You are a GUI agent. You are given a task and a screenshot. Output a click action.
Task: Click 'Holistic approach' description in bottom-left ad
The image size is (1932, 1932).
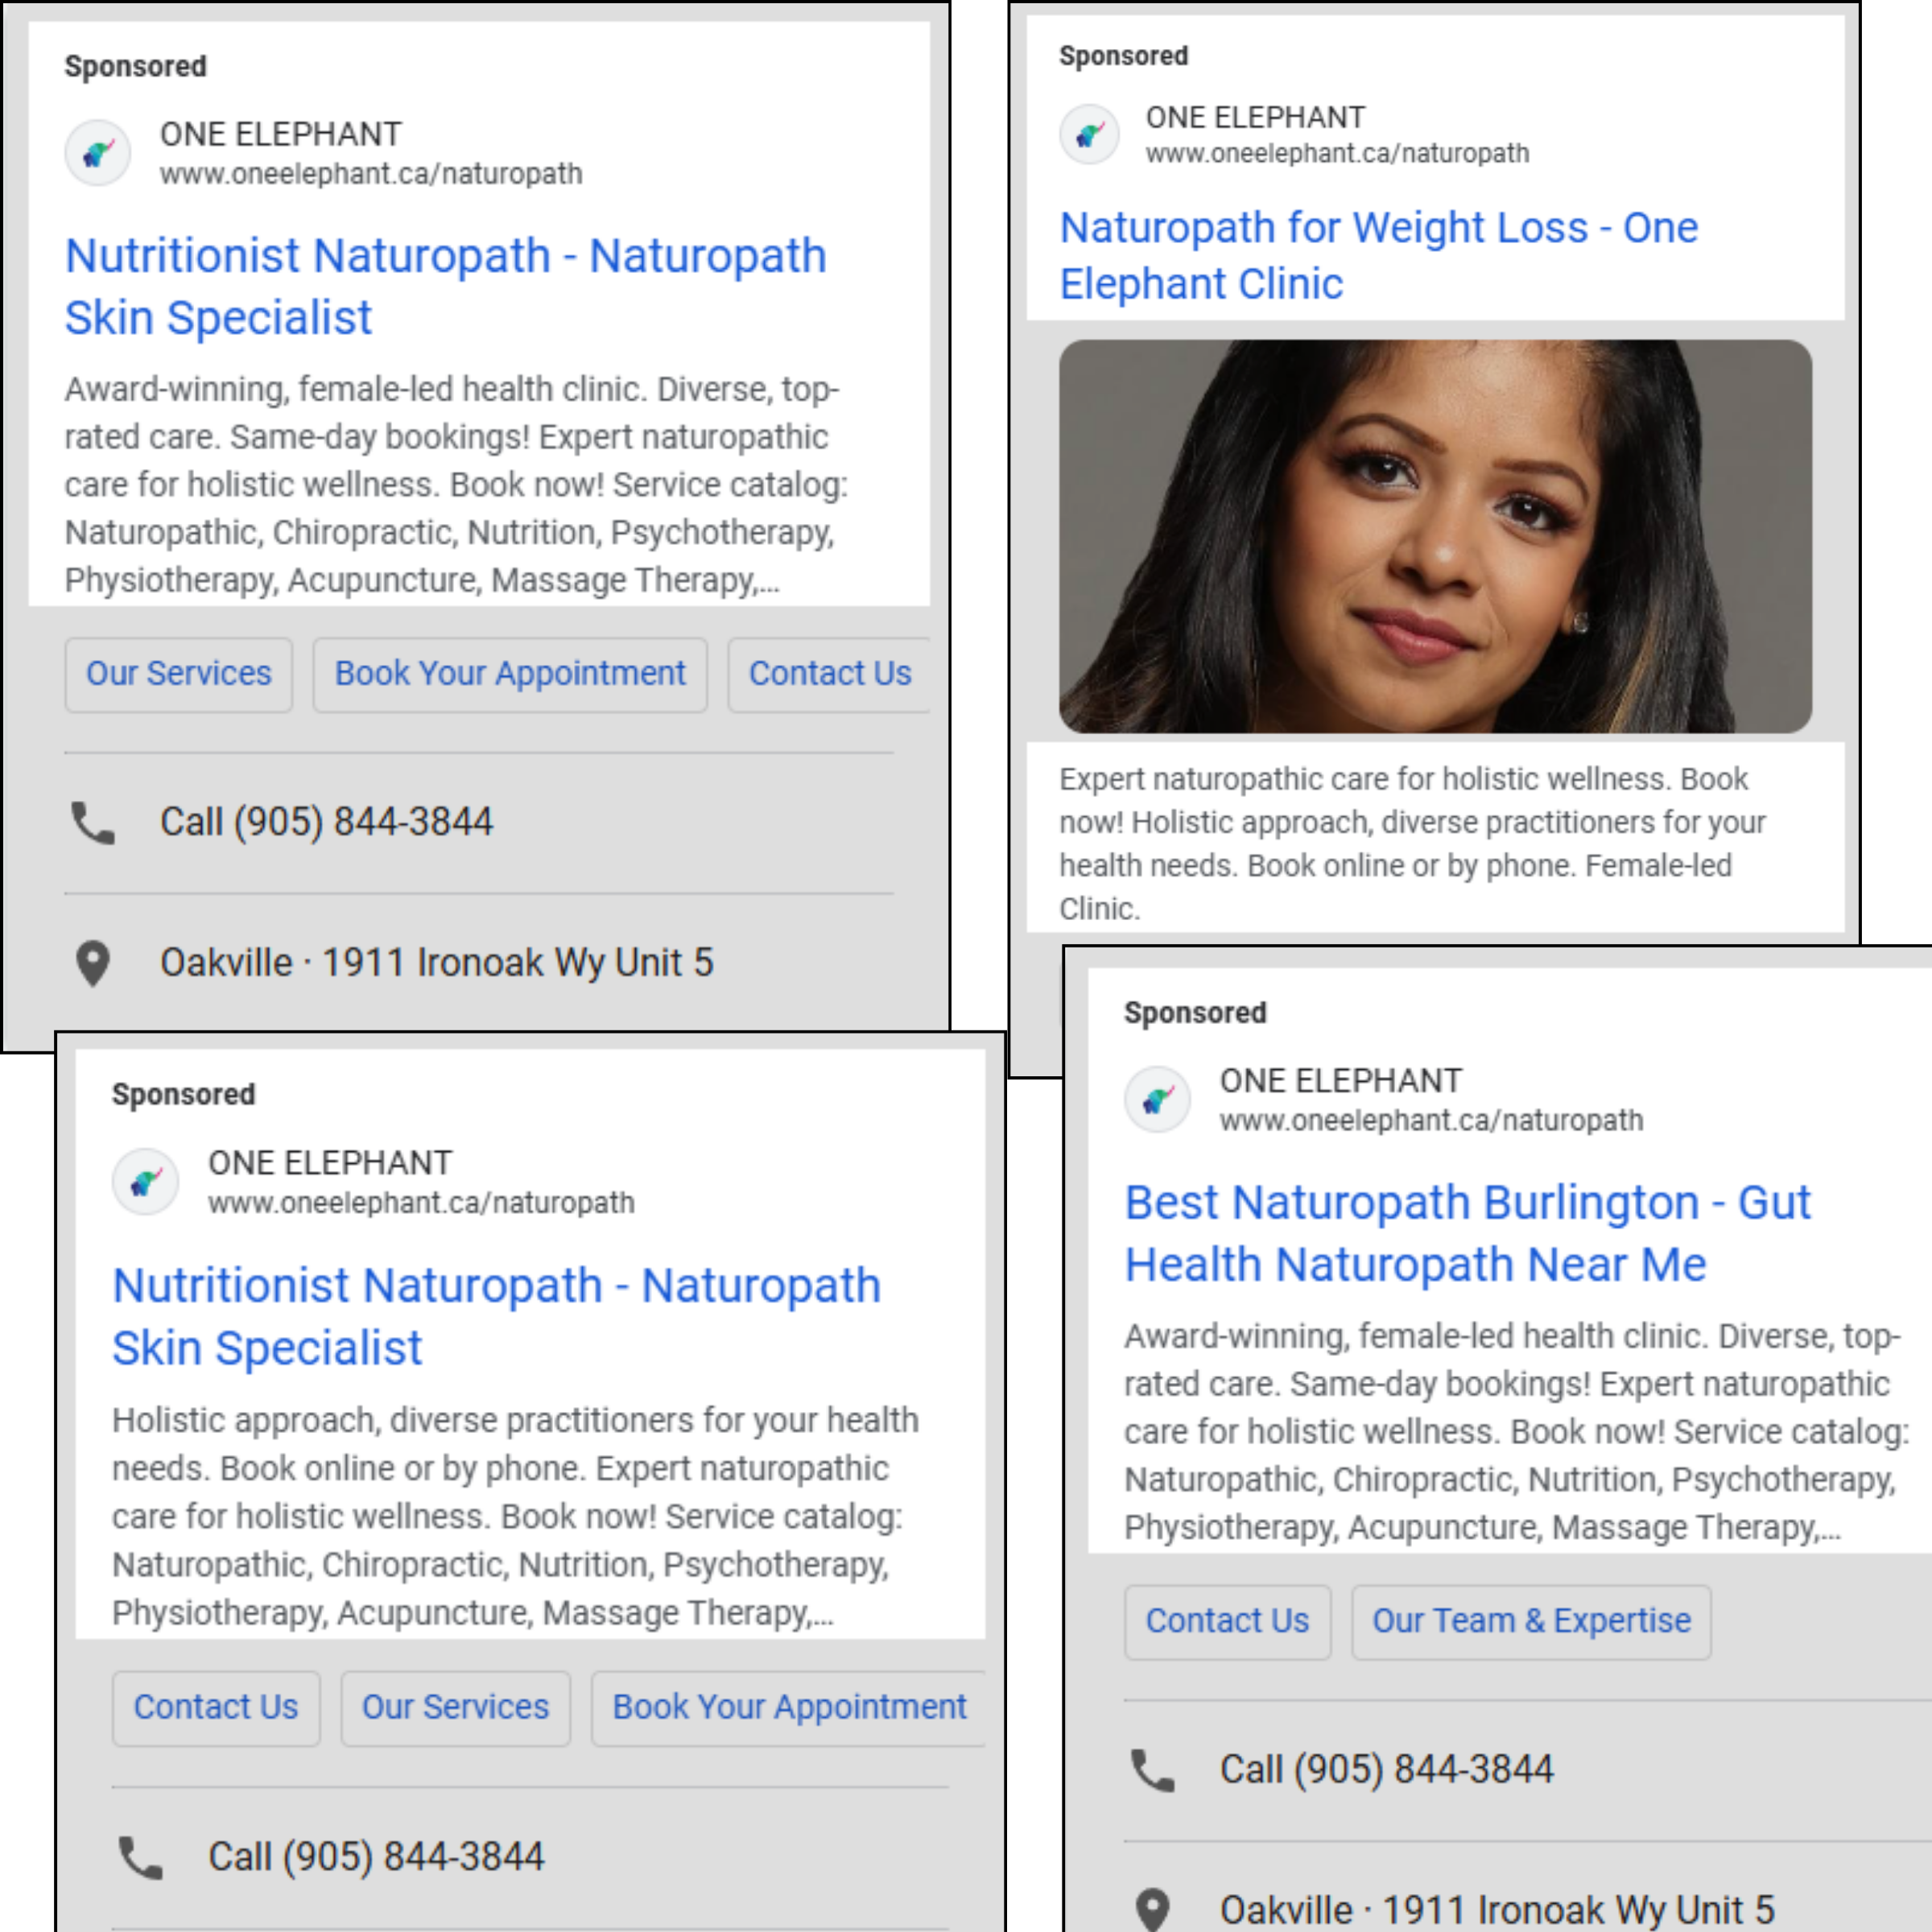tap(515, 1516)
